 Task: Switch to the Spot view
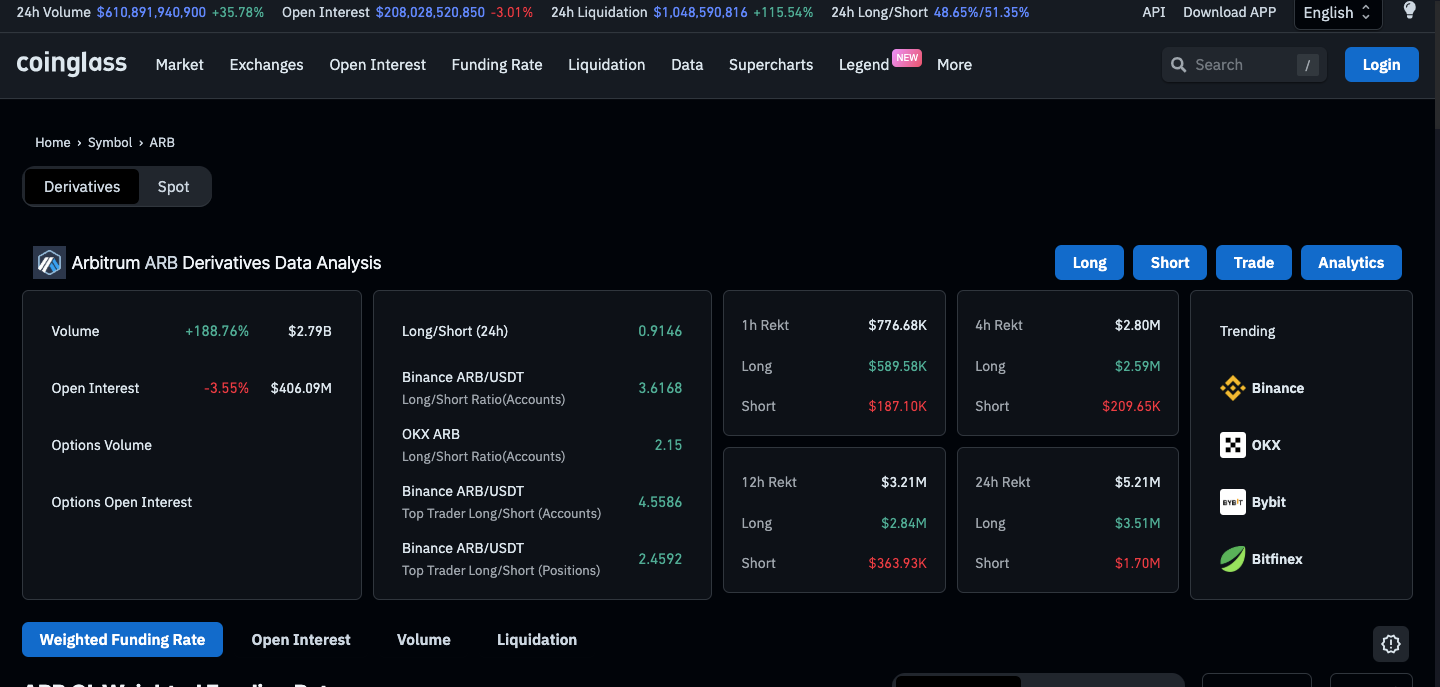173,187
